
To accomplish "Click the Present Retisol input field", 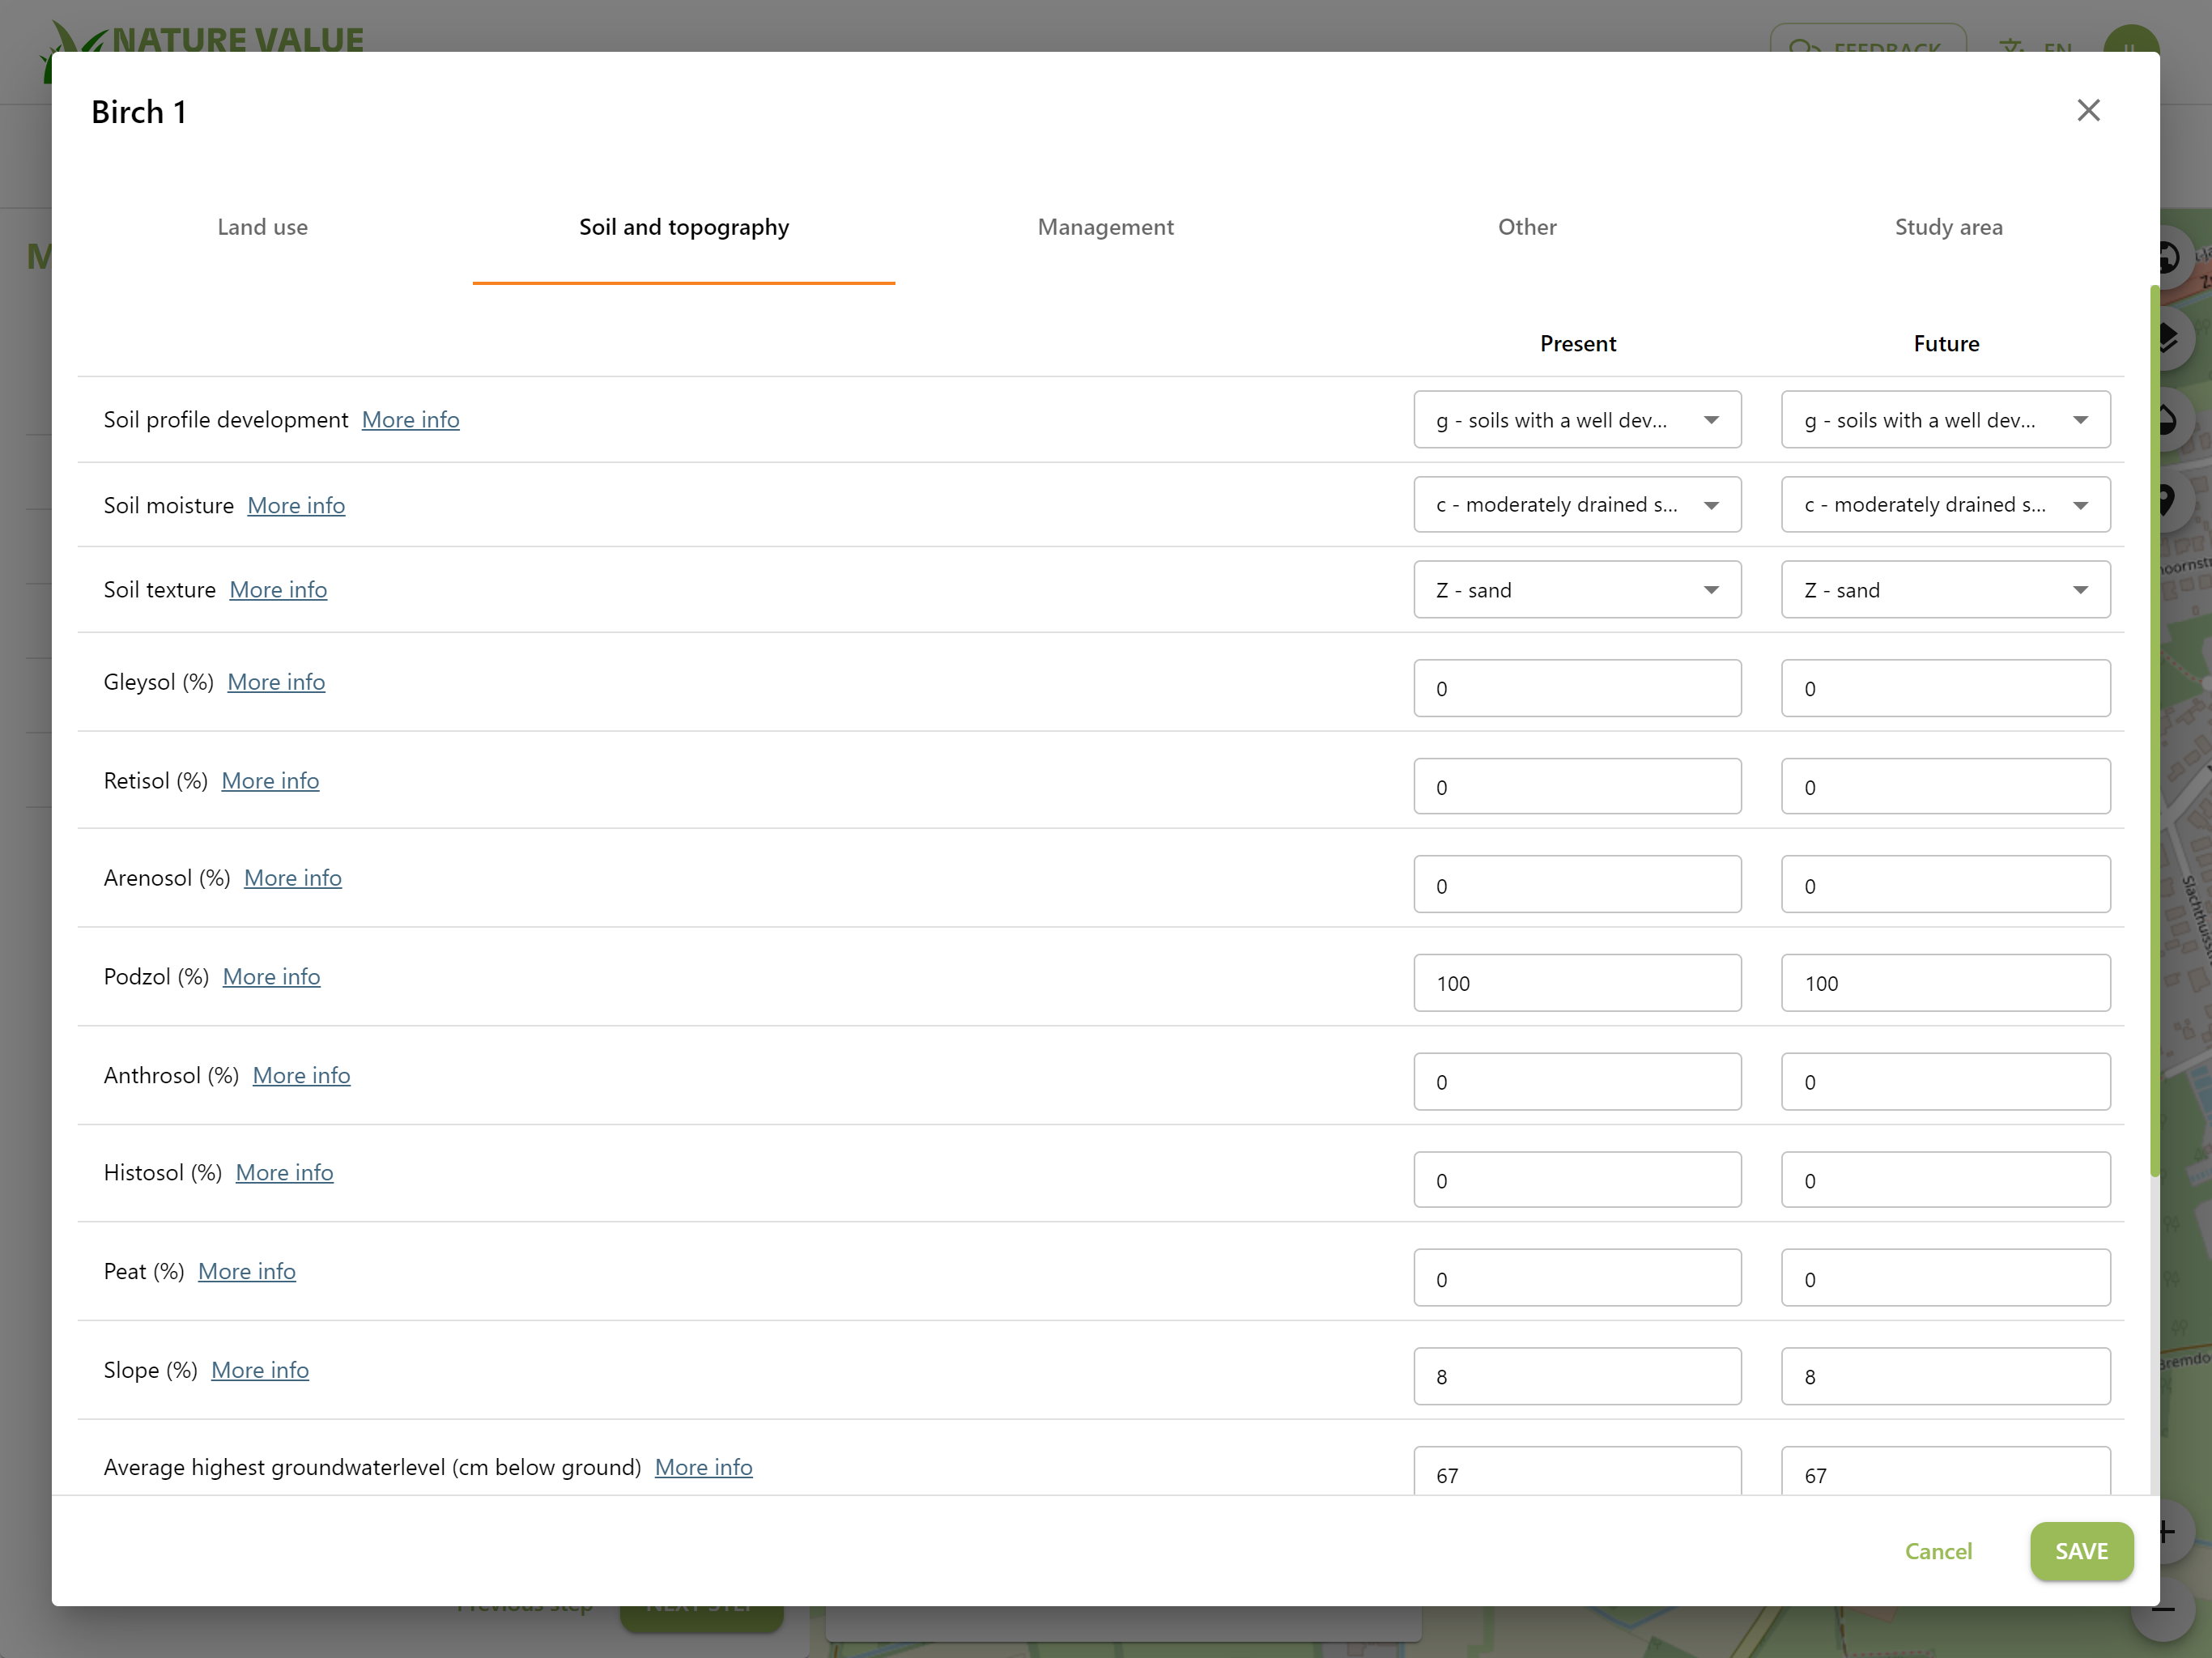I will click(x=1577, y=787).
